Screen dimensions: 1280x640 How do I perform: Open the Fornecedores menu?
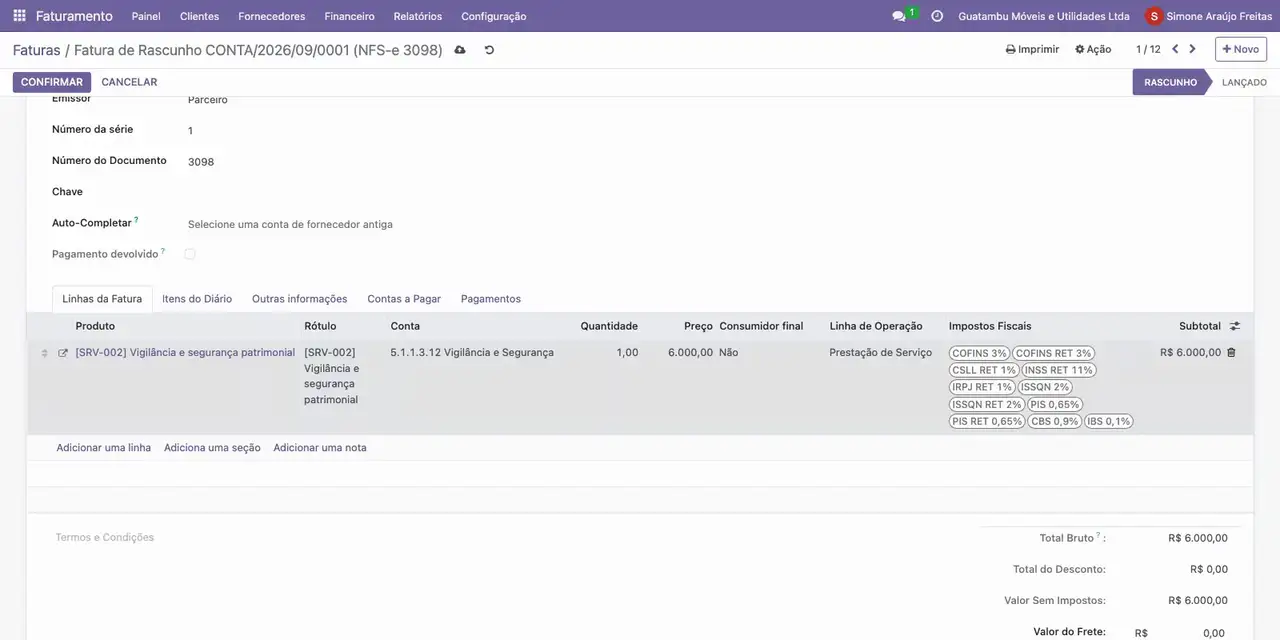click(272, 16)
